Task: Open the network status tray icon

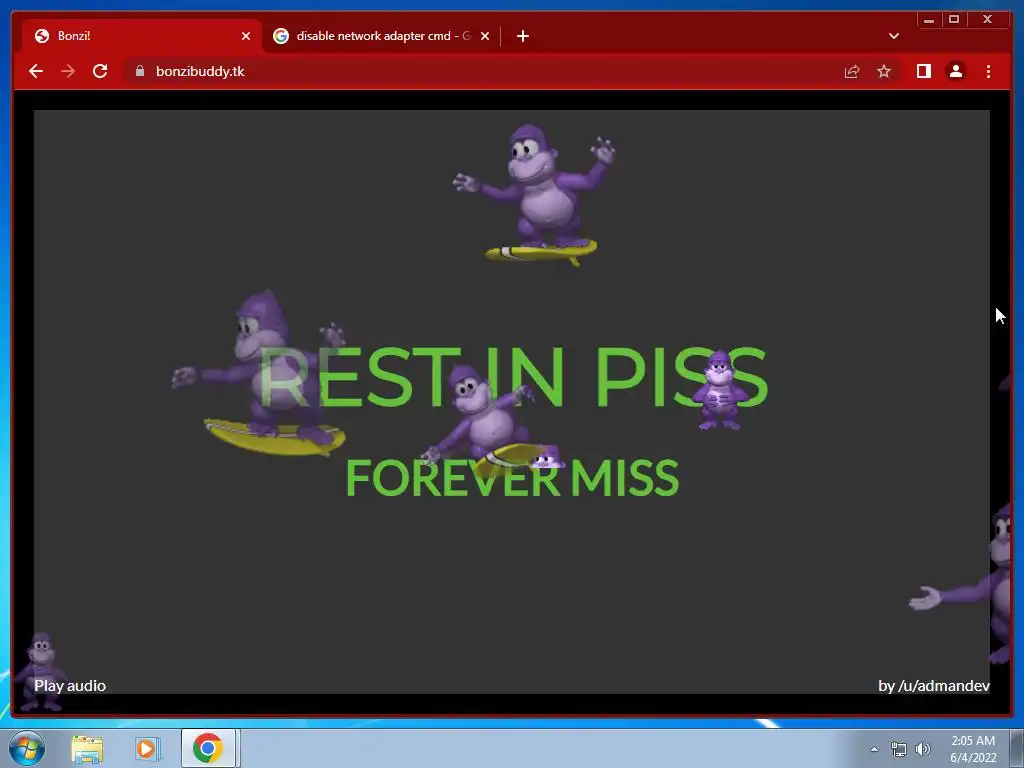Action: [899, 749]
